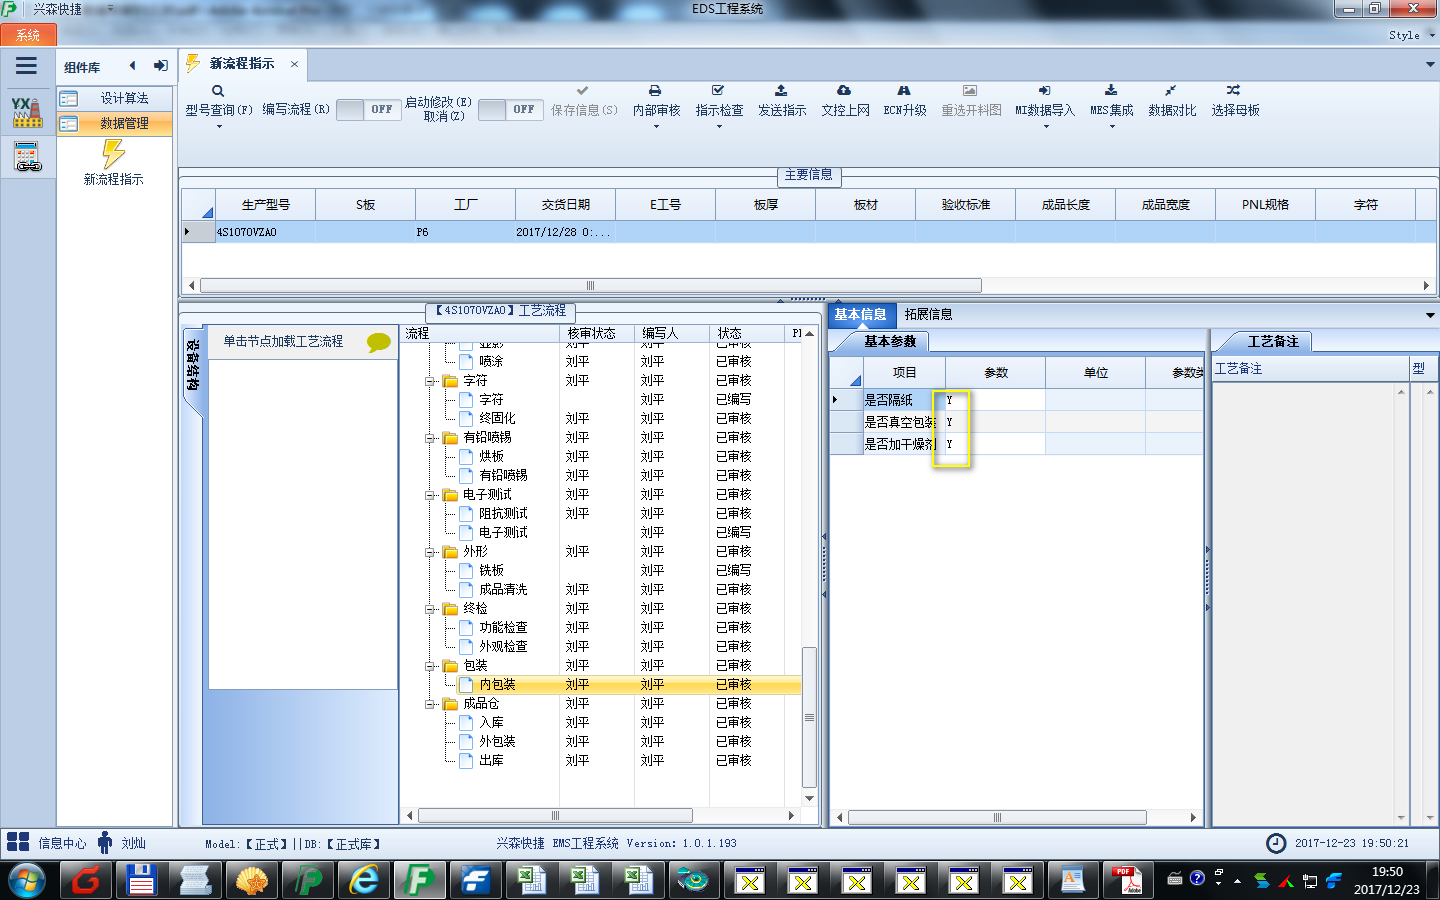Collapse the 终检 tree folder
Screen dimensions: 1440x900
[x=430, y=609]
